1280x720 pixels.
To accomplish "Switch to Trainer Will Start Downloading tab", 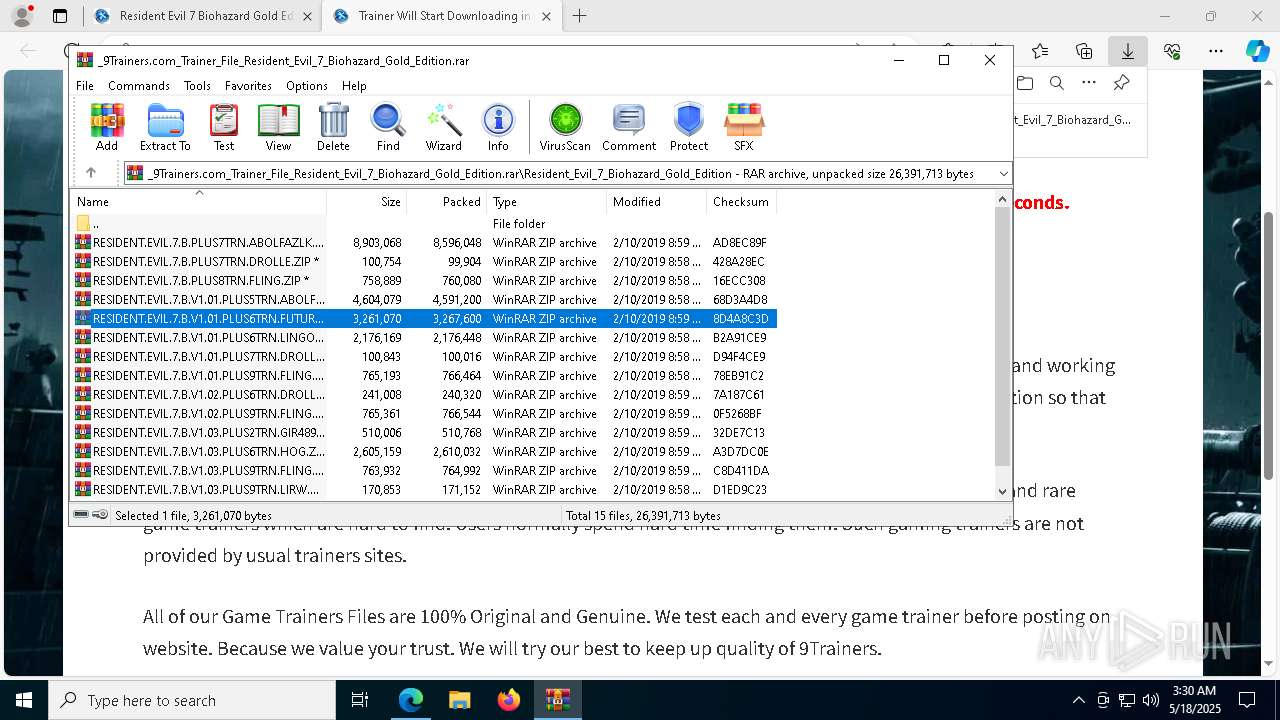I will click(441, 16).
